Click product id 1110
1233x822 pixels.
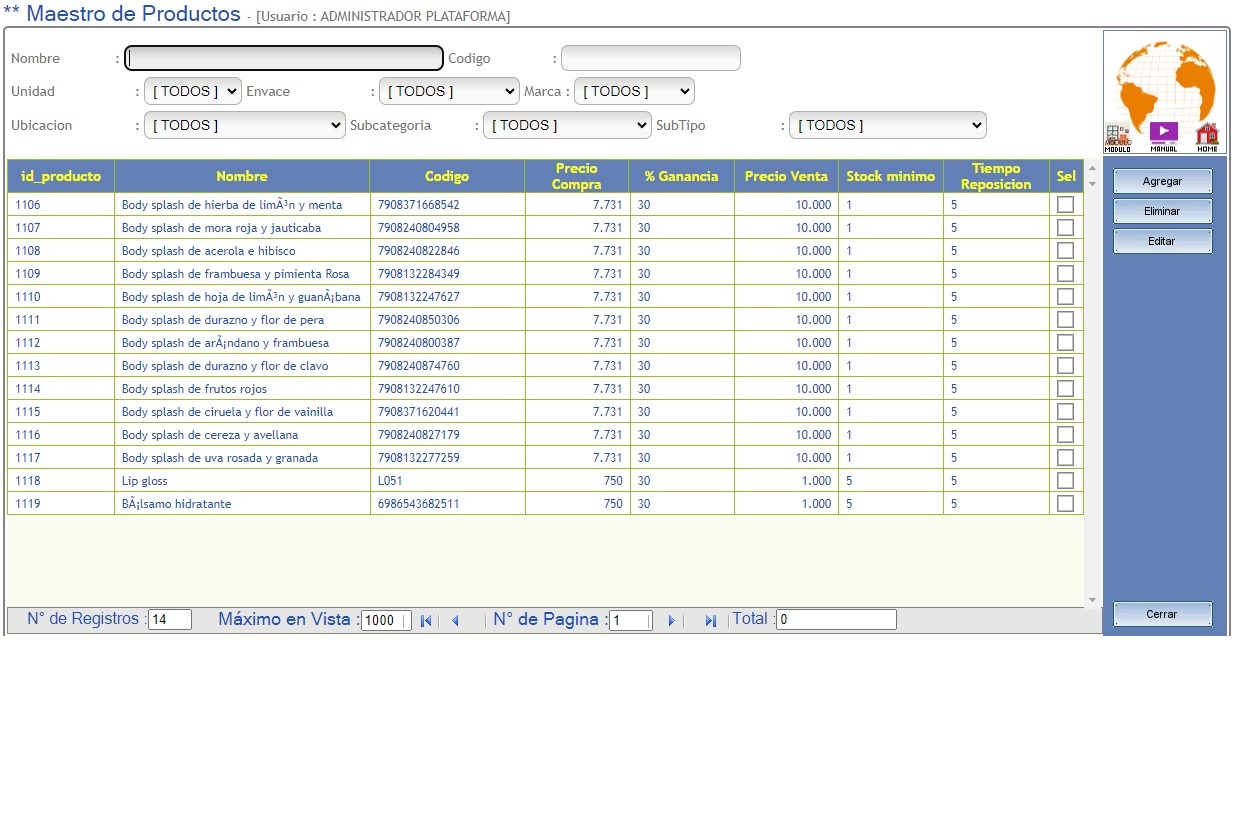pos(28,297)
